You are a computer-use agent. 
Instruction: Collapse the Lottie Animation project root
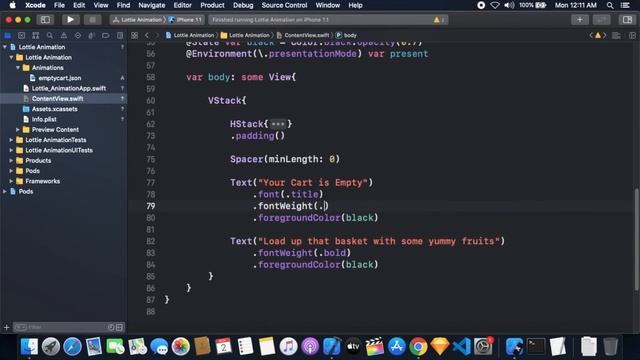coord(5,47)
